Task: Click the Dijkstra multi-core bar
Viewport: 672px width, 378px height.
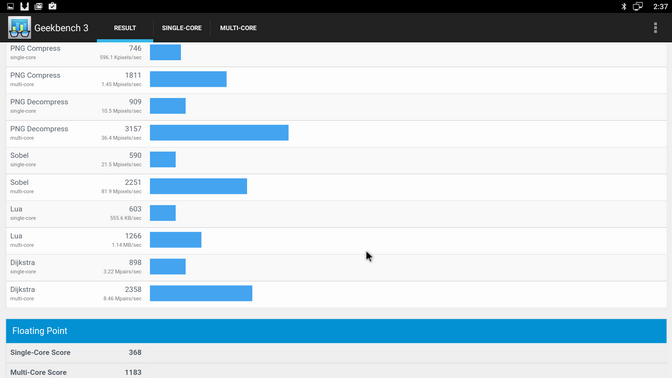Action: point(201,293)
